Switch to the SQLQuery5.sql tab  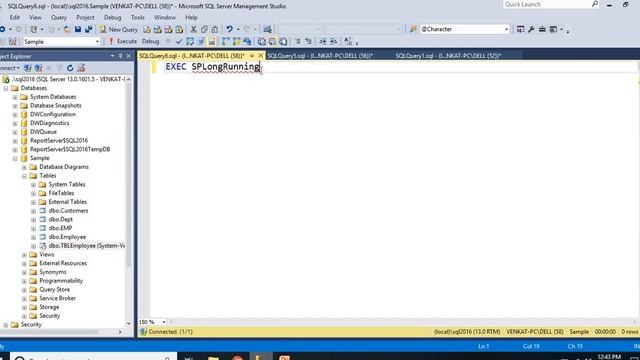[x=320, y=56]
